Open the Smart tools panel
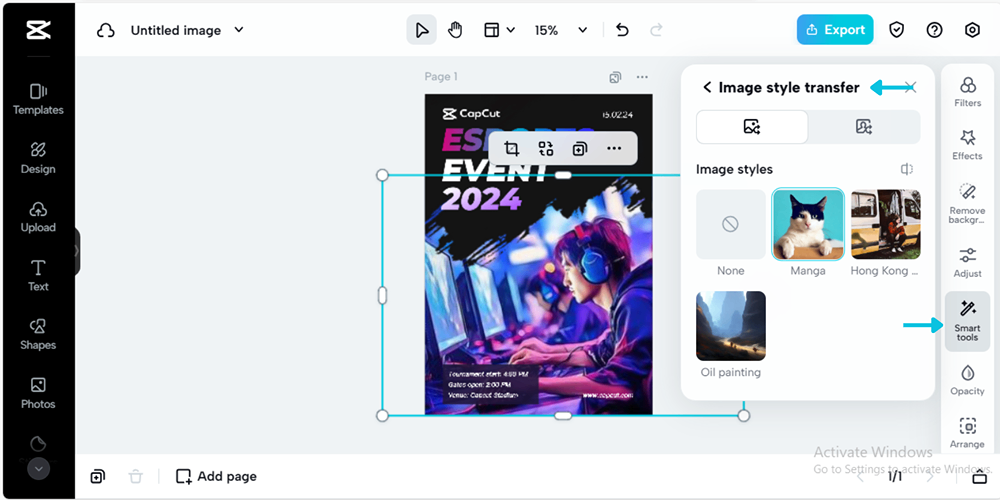This screenshot has width=1000, height=500. coord(967,321)
